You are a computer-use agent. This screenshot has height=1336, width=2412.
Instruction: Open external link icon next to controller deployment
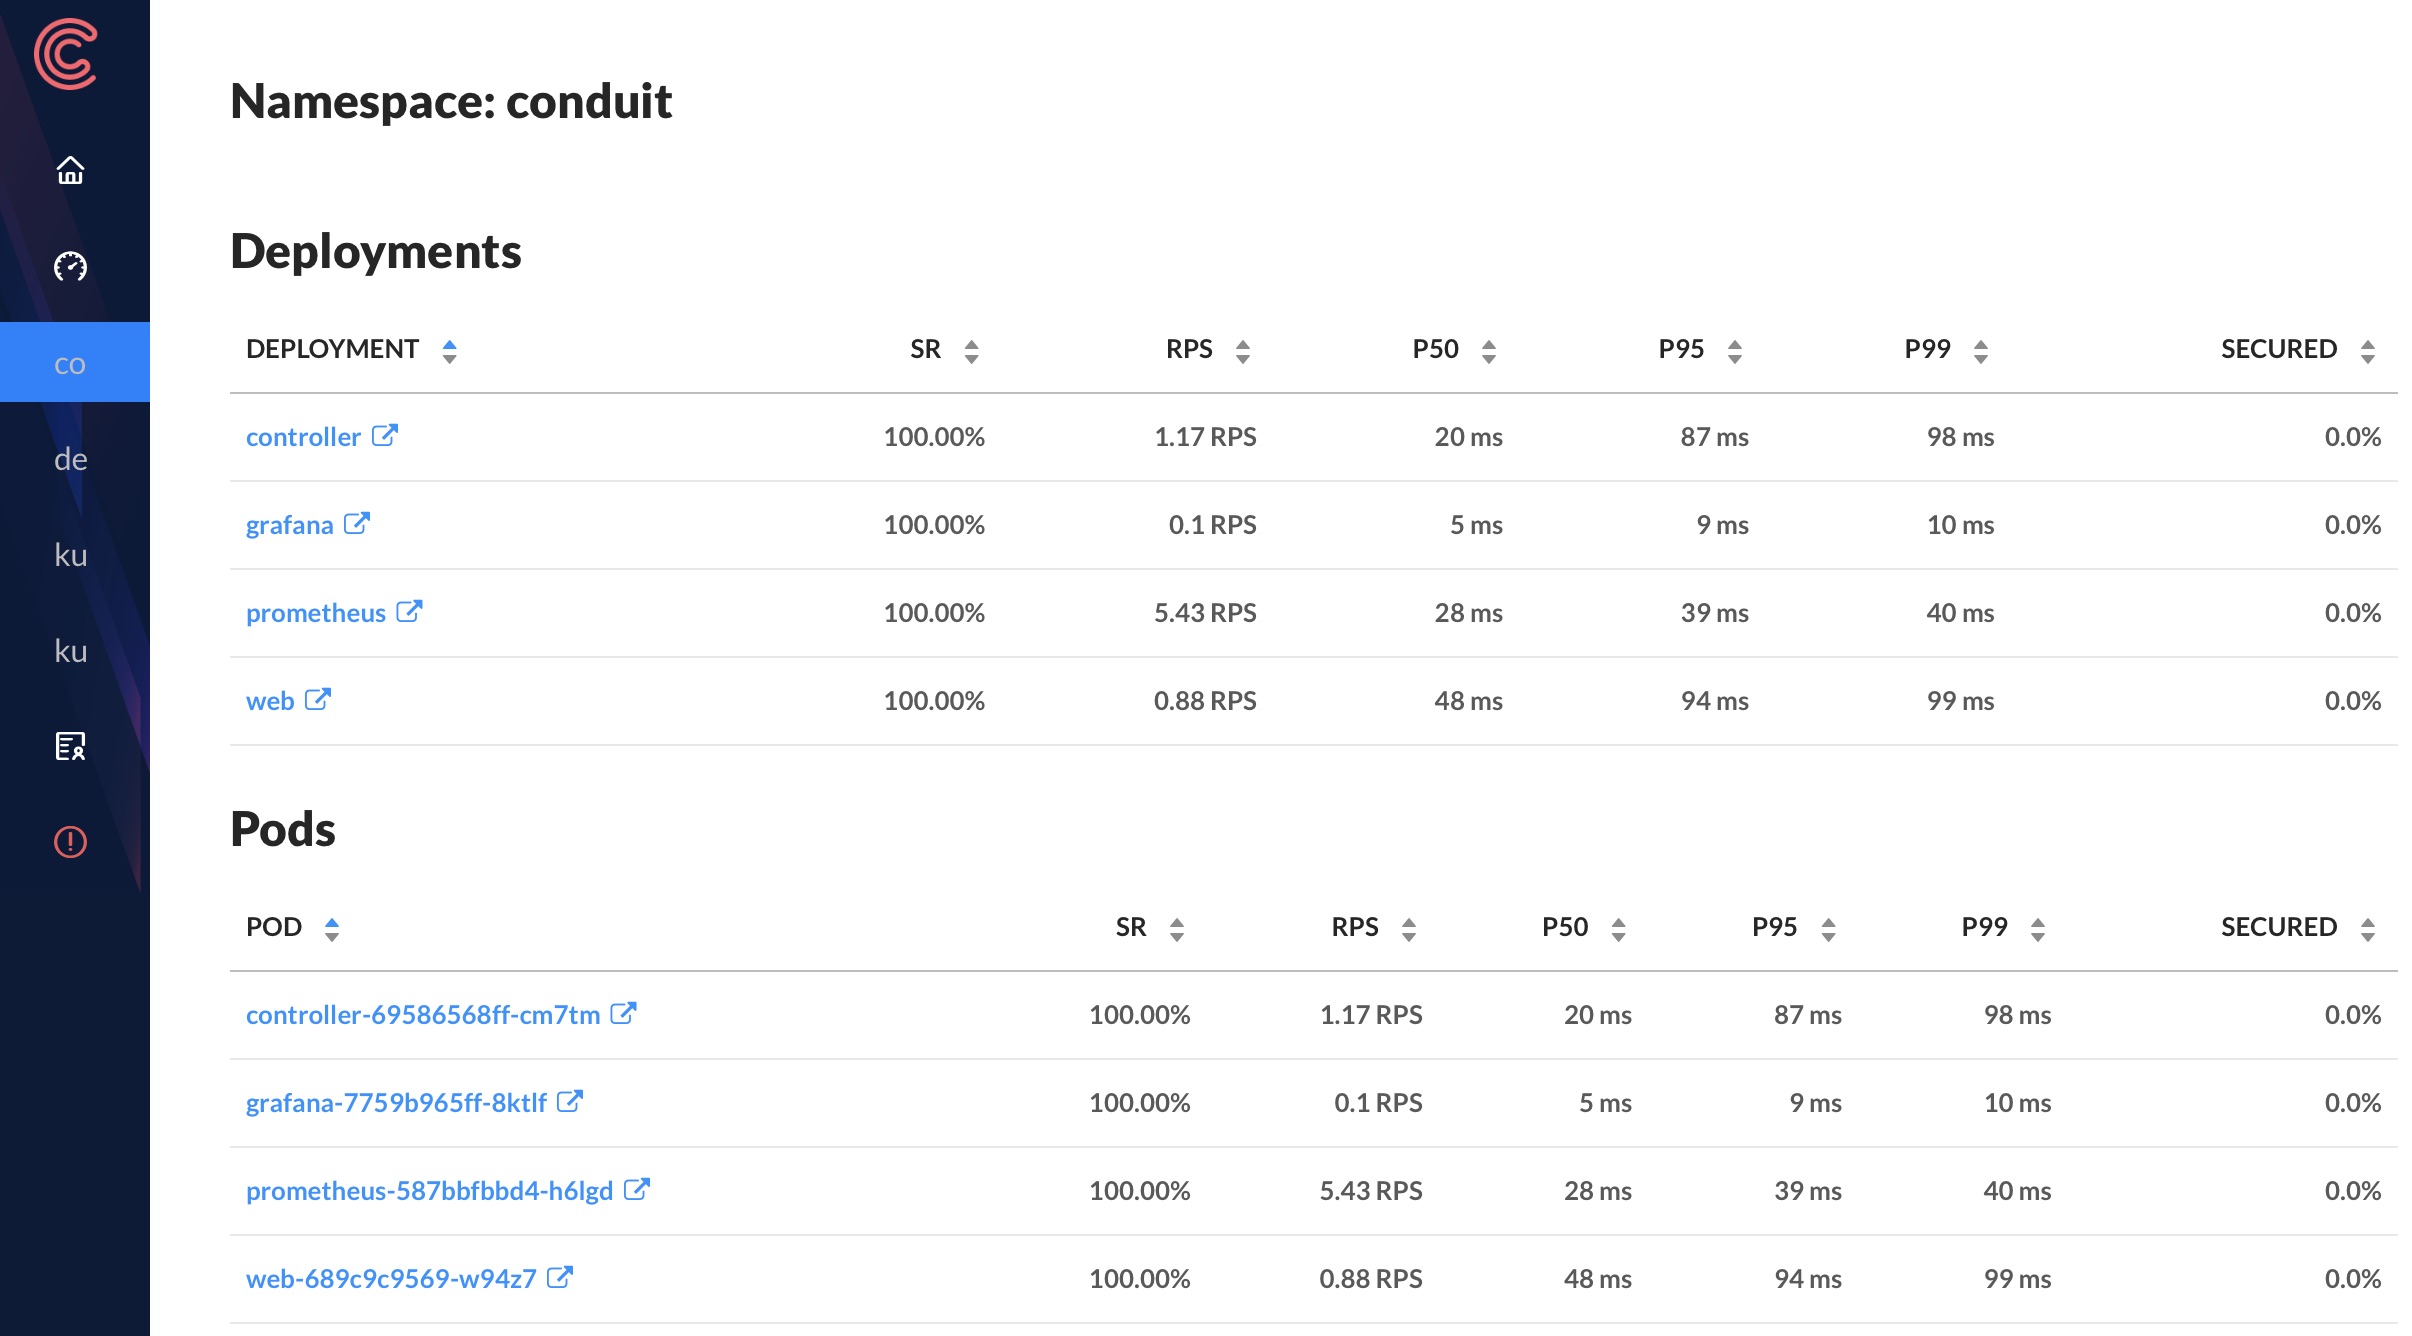click(385, 435)
